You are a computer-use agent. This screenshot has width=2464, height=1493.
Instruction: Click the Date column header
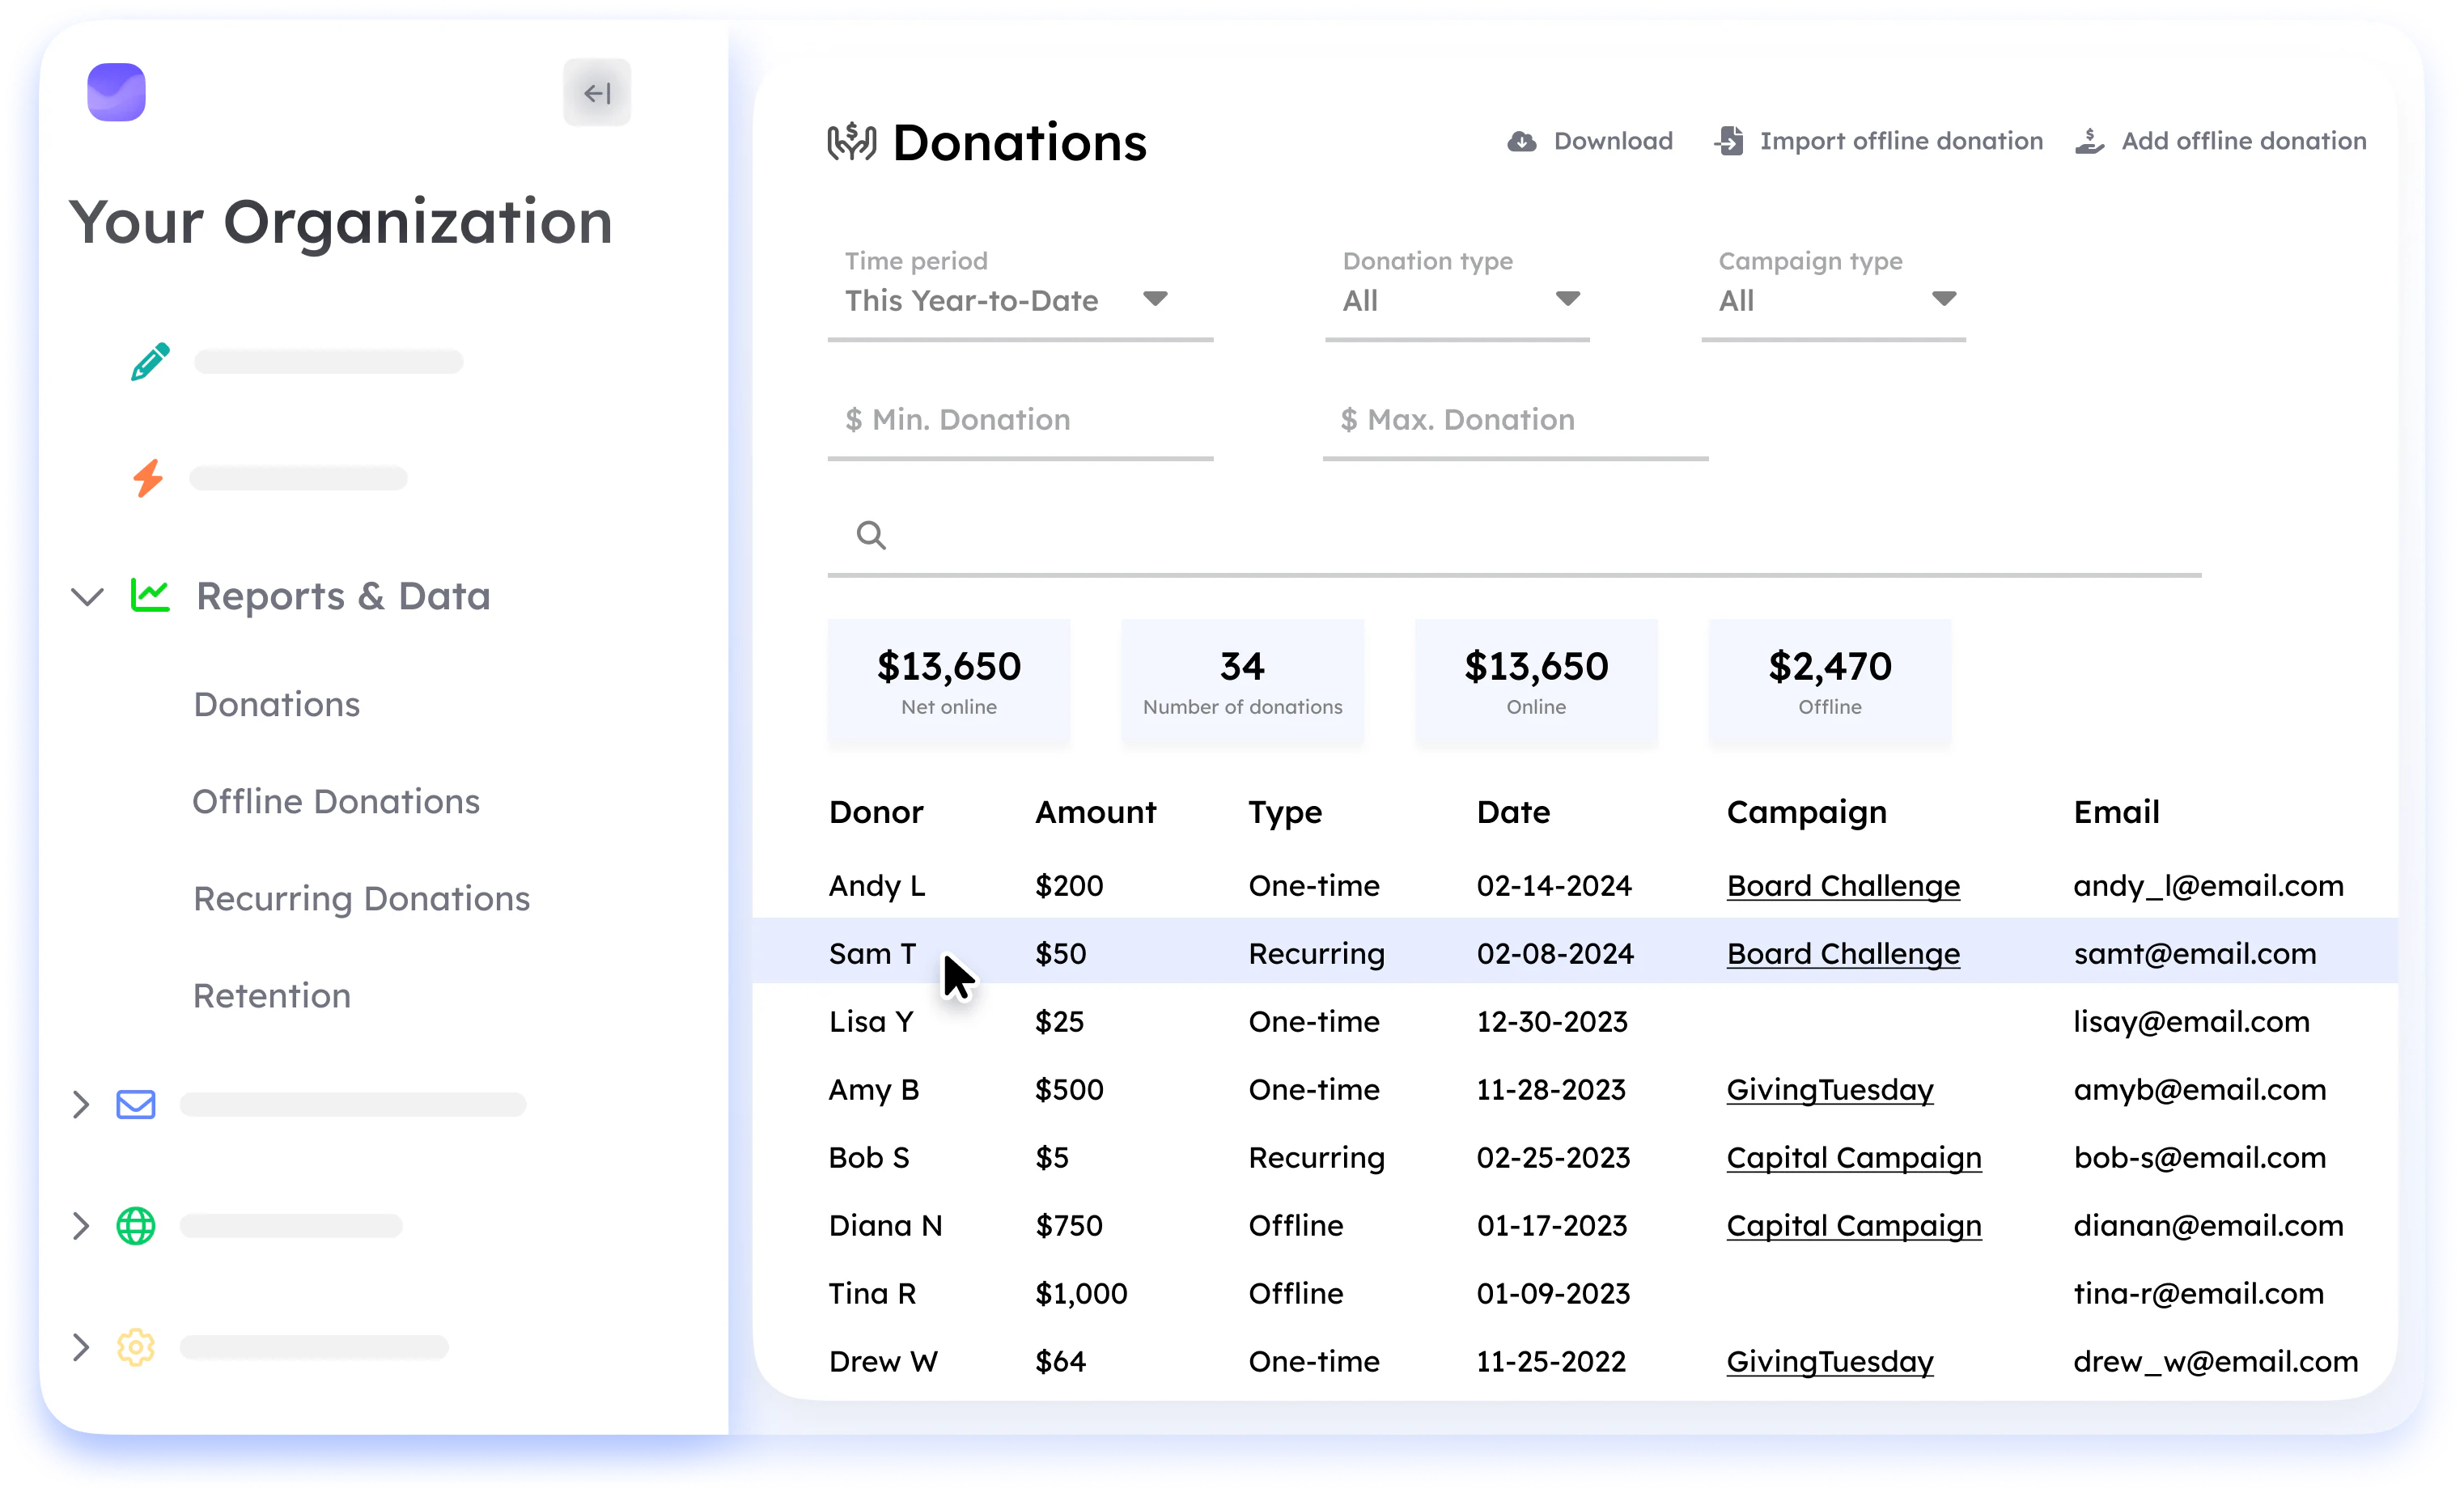pos(1513,813)
